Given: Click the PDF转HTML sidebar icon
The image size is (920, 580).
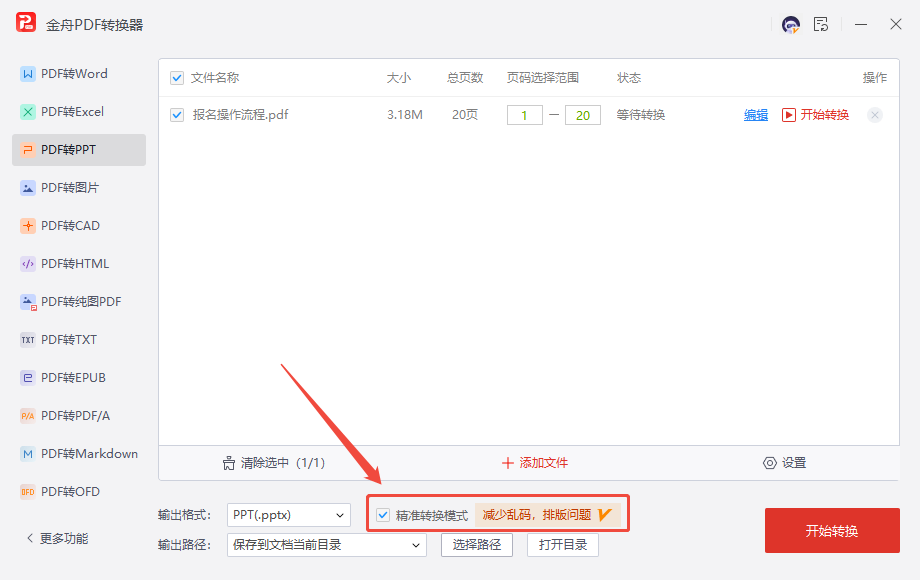Looking at the screenshot, I should point(28,264).
